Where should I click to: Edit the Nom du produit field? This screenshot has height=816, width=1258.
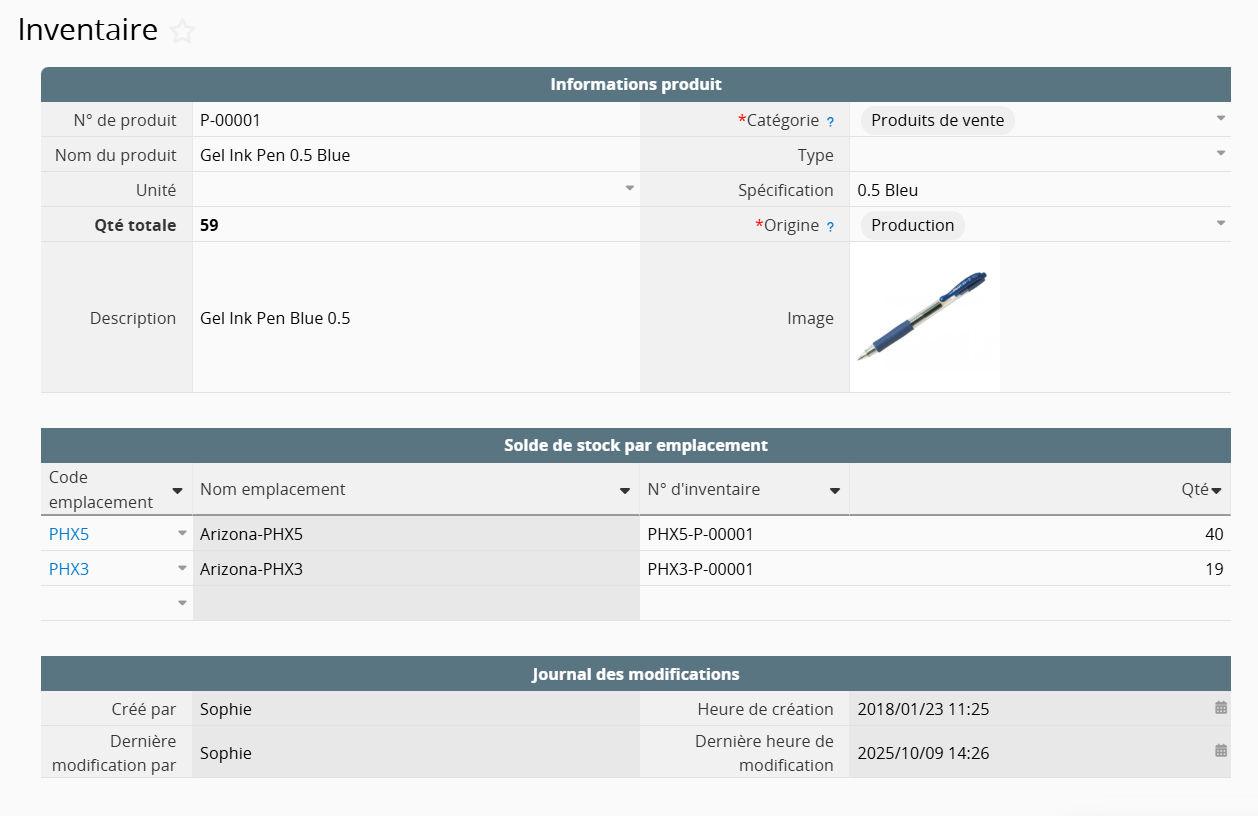415,155
